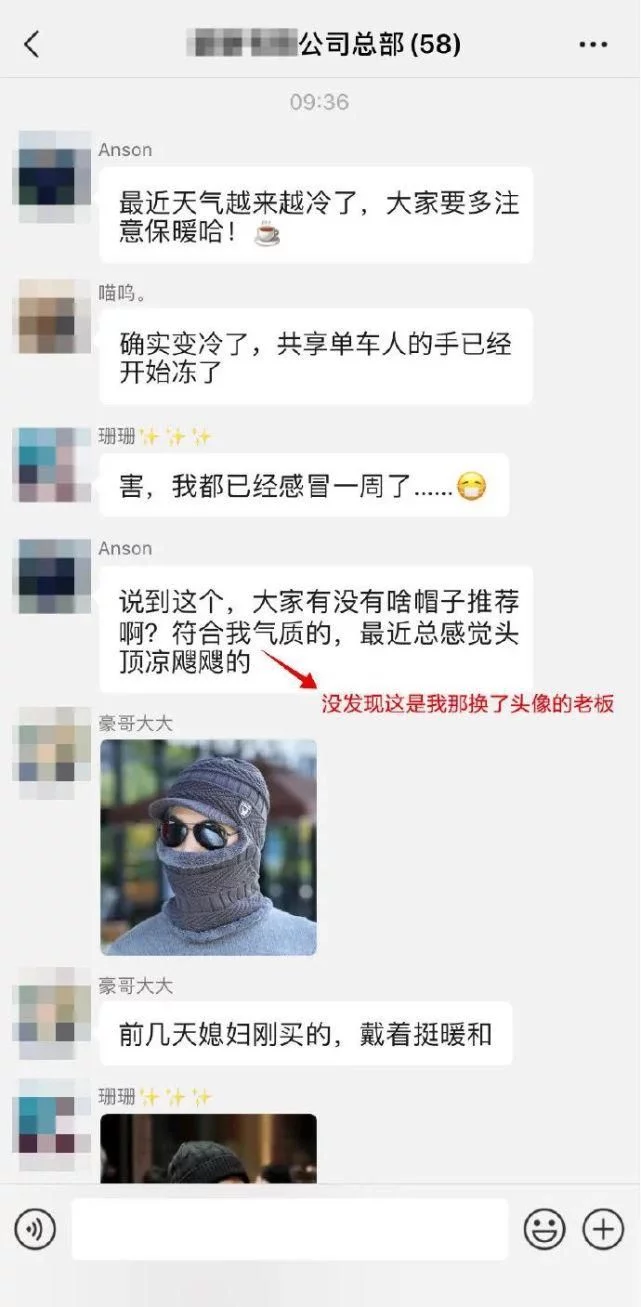Open the three-dot chat options menu
The width and height of the screenshot is (641, 1307).
(593, 45)
